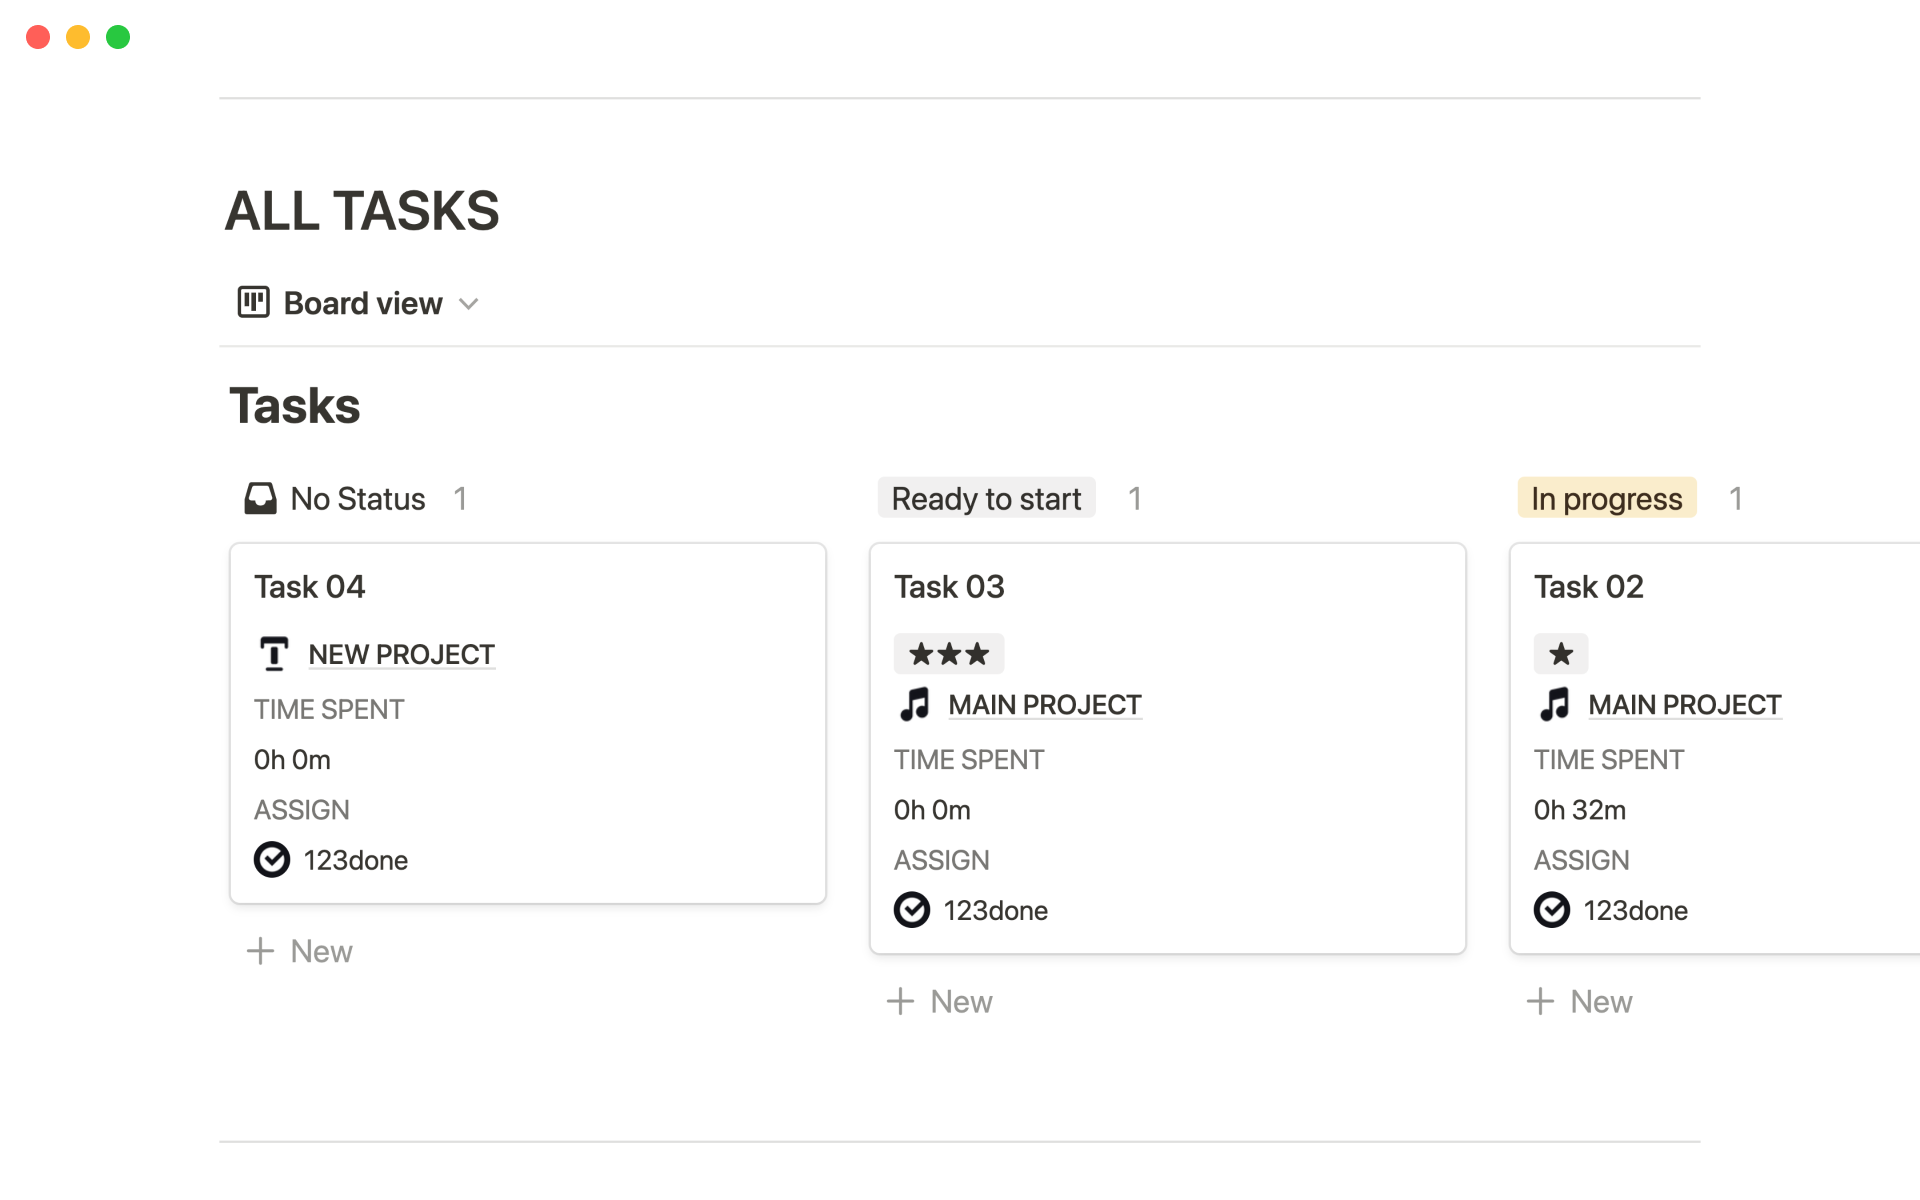This screenshot has width=1920, height=1200.
Task: Expand the Board view chevron dropdown
Action: point(469,304)
